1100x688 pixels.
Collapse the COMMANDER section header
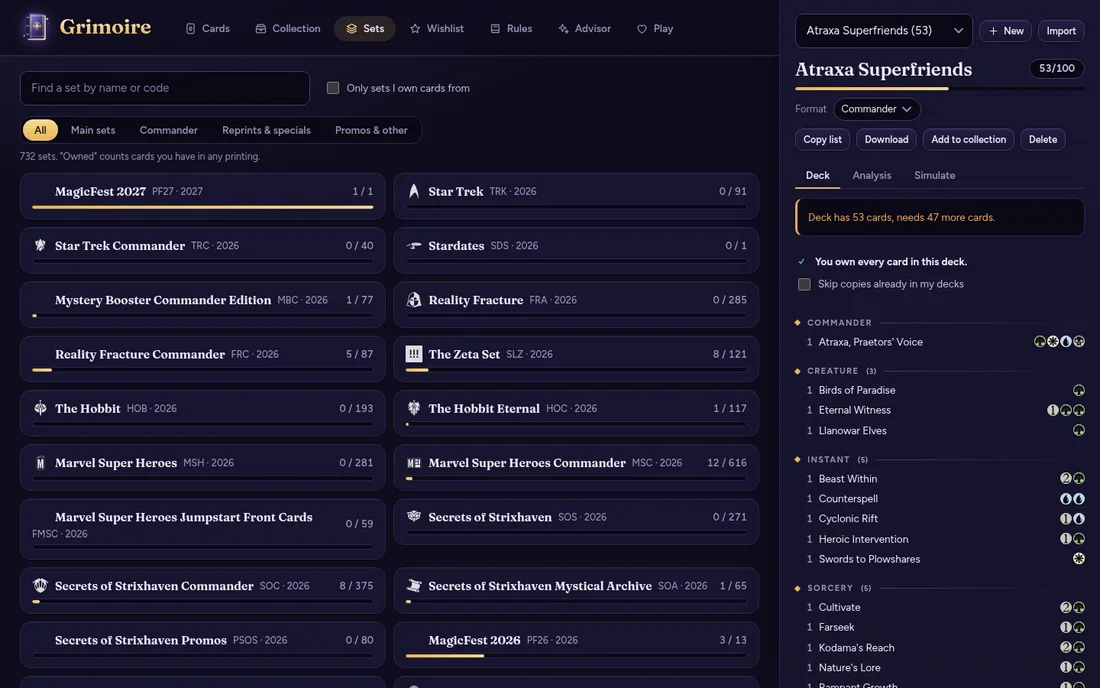coord(939,323)
